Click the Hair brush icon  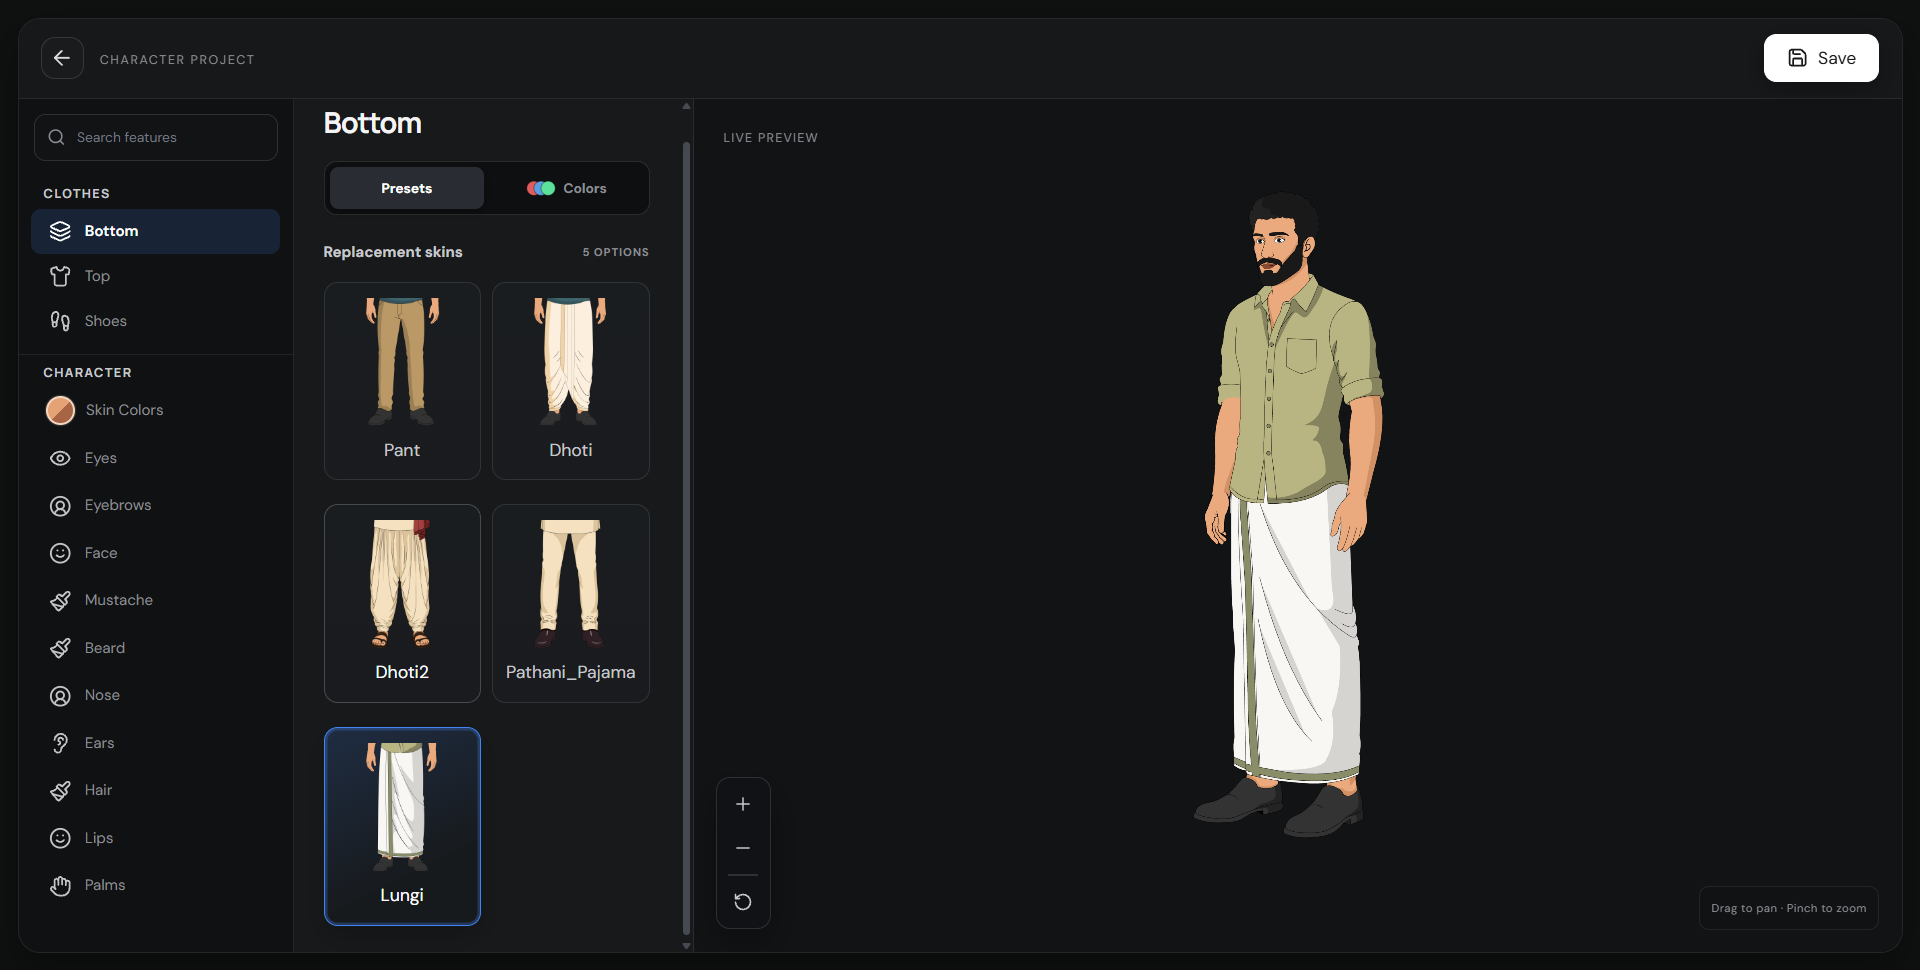(60, 791)
